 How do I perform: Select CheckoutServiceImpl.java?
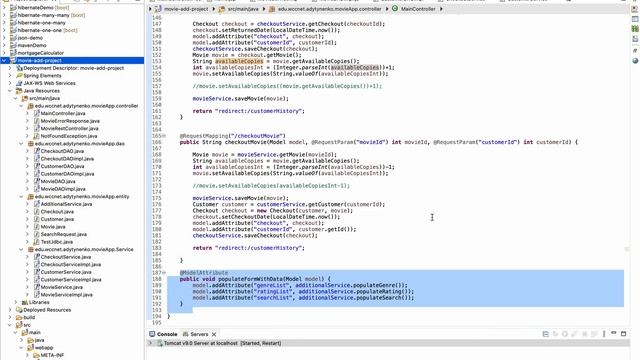(x=71, y=264)
